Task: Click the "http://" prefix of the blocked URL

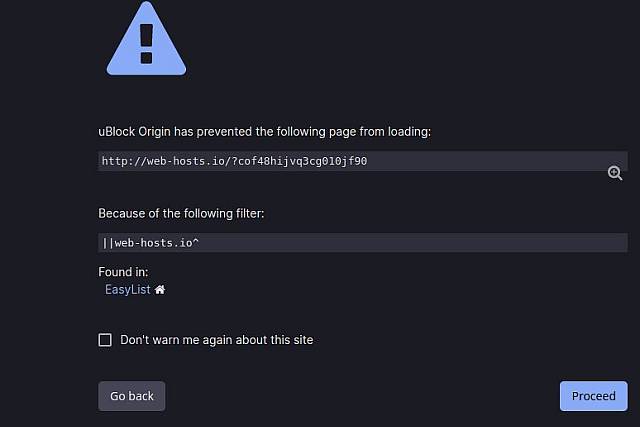Action: tap(122, 161)
